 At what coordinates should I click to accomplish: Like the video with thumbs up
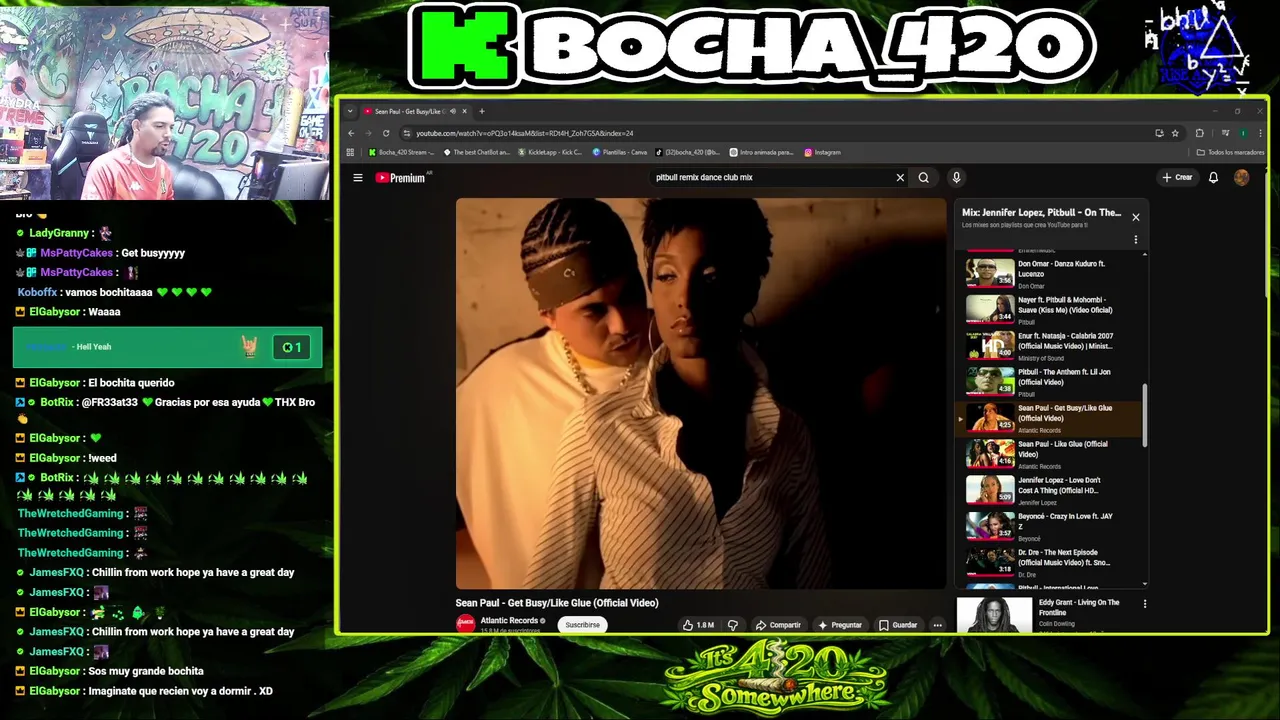pos(698,625)
